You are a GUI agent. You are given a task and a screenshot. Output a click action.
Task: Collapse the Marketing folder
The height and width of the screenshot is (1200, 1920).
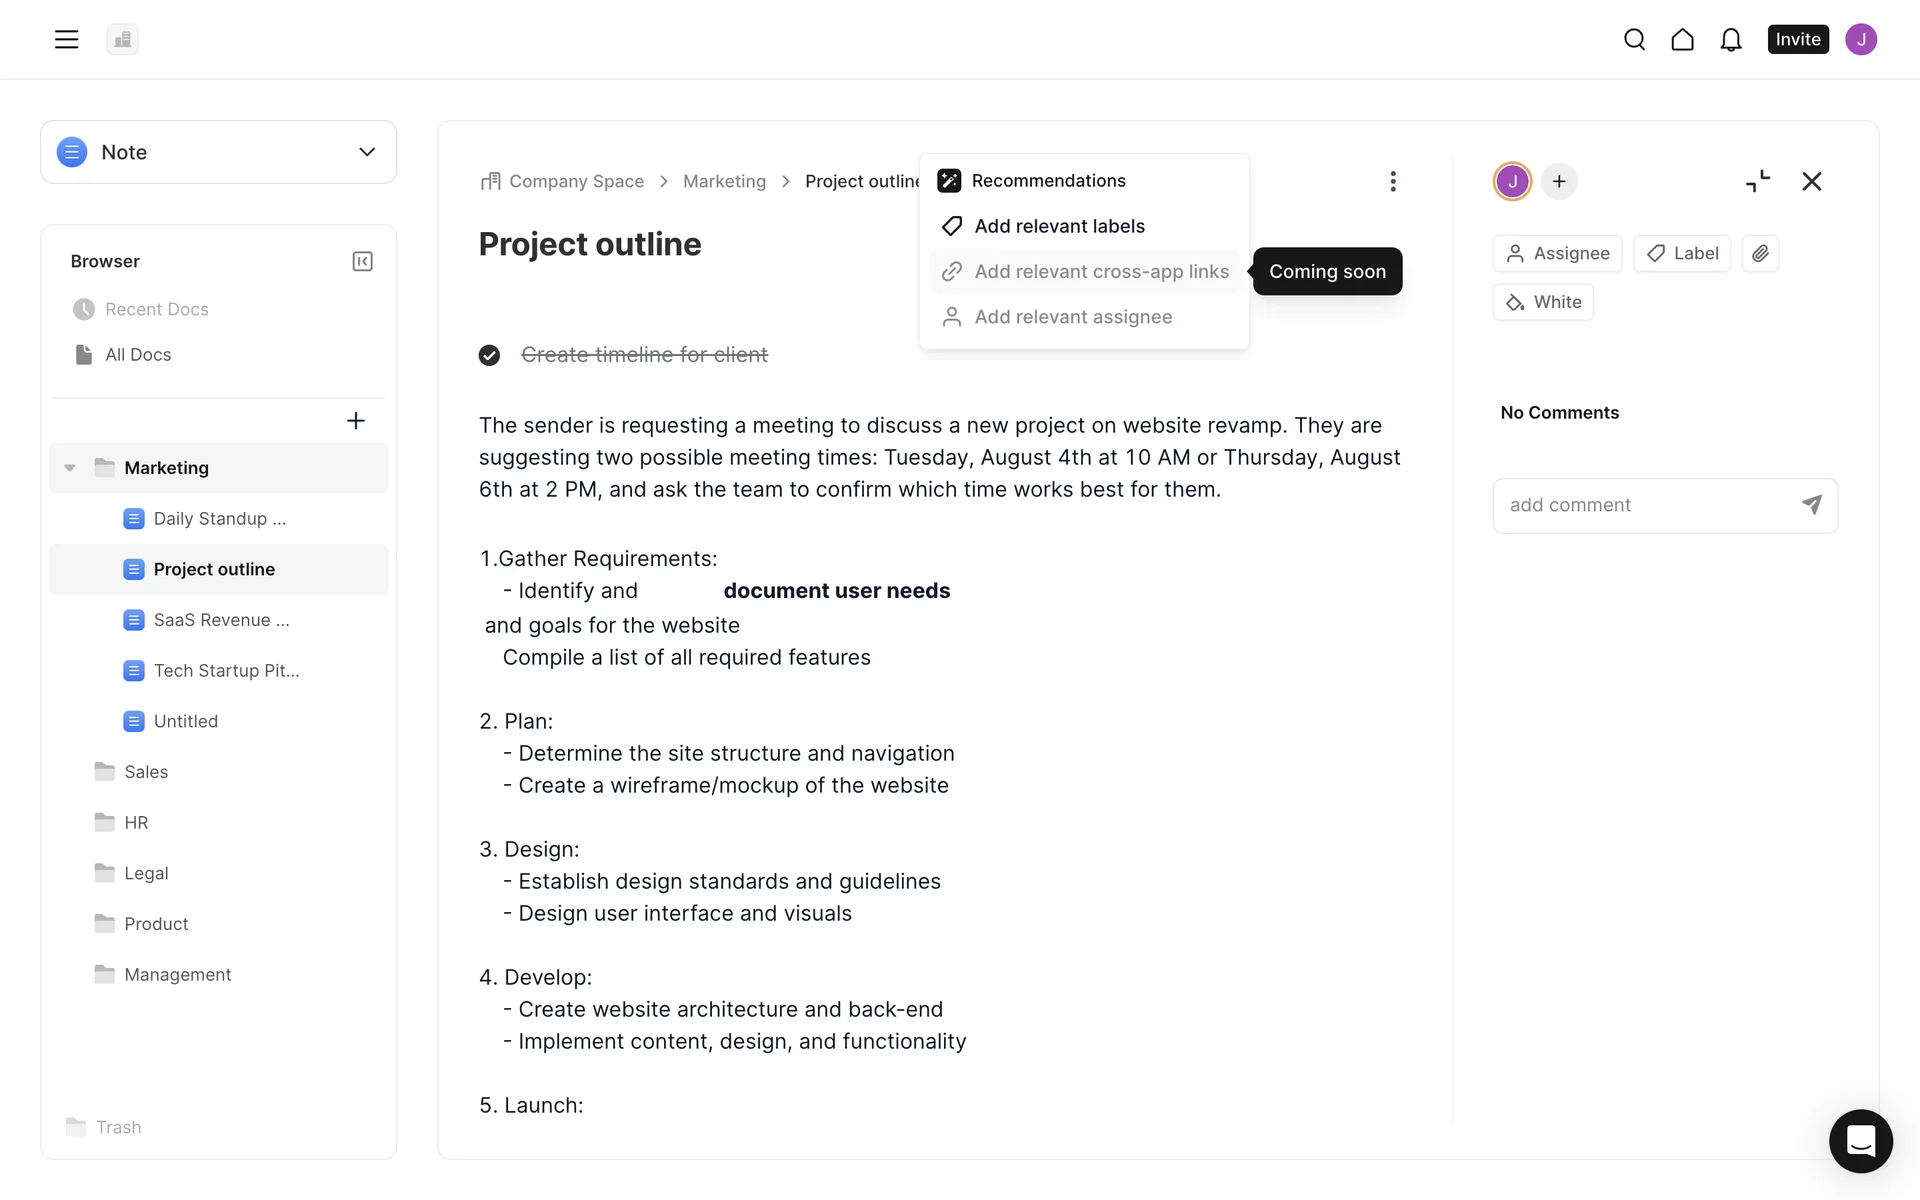70,468
